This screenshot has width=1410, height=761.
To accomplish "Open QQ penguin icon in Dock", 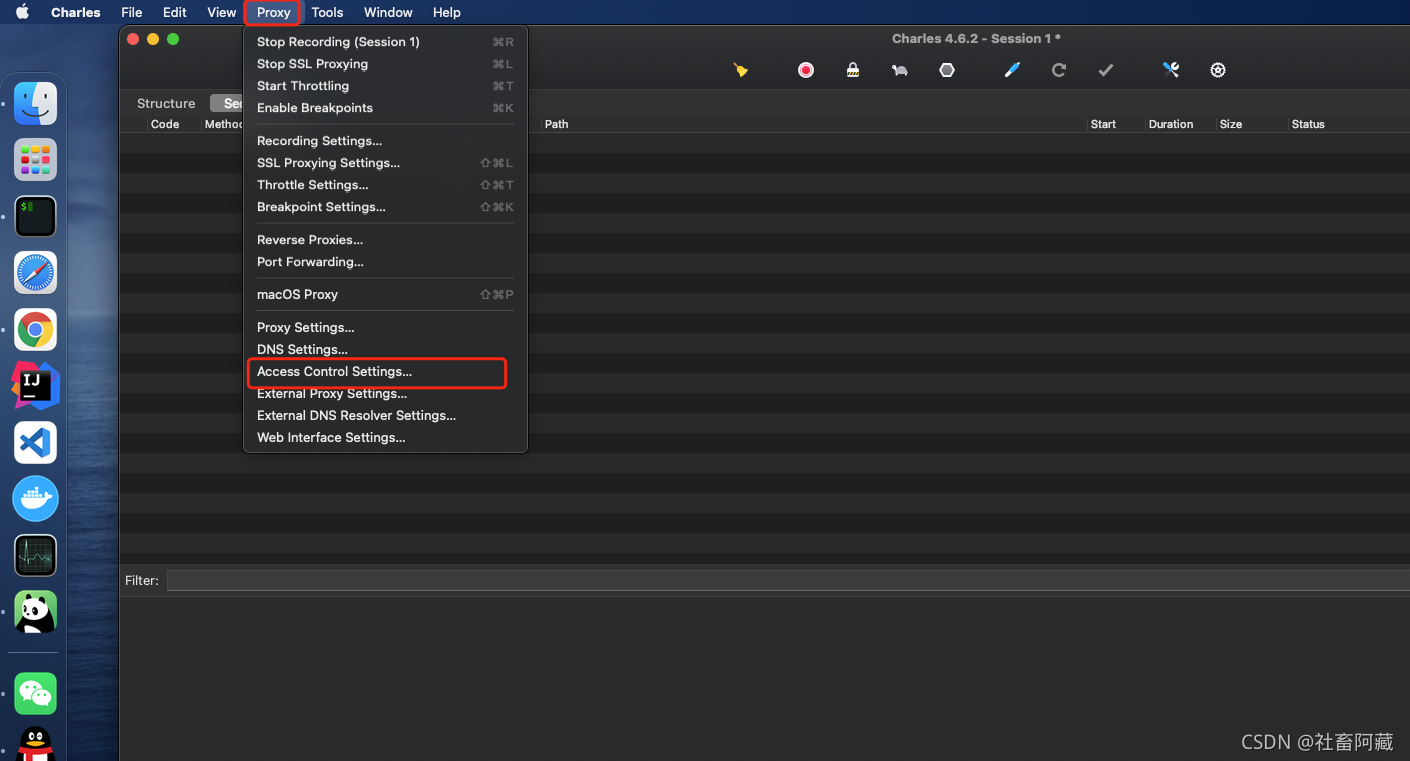I will pos(35,745).
